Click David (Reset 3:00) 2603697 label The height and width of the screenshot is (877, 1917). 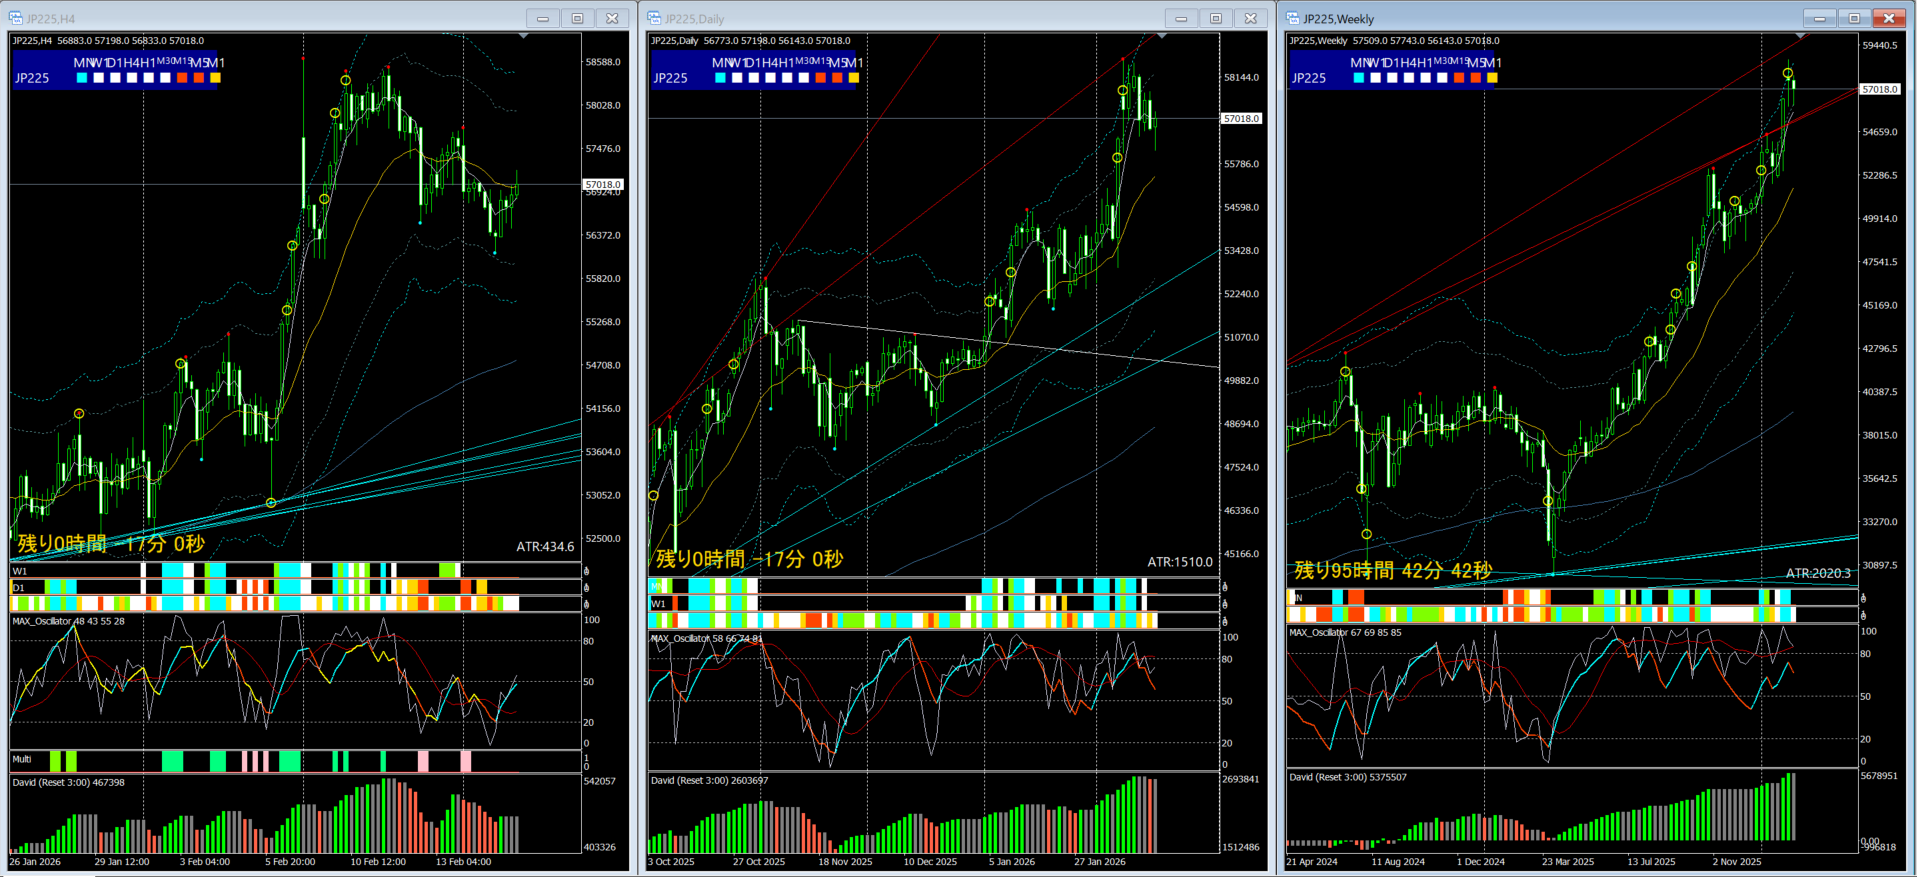click(x=710, y=780)
